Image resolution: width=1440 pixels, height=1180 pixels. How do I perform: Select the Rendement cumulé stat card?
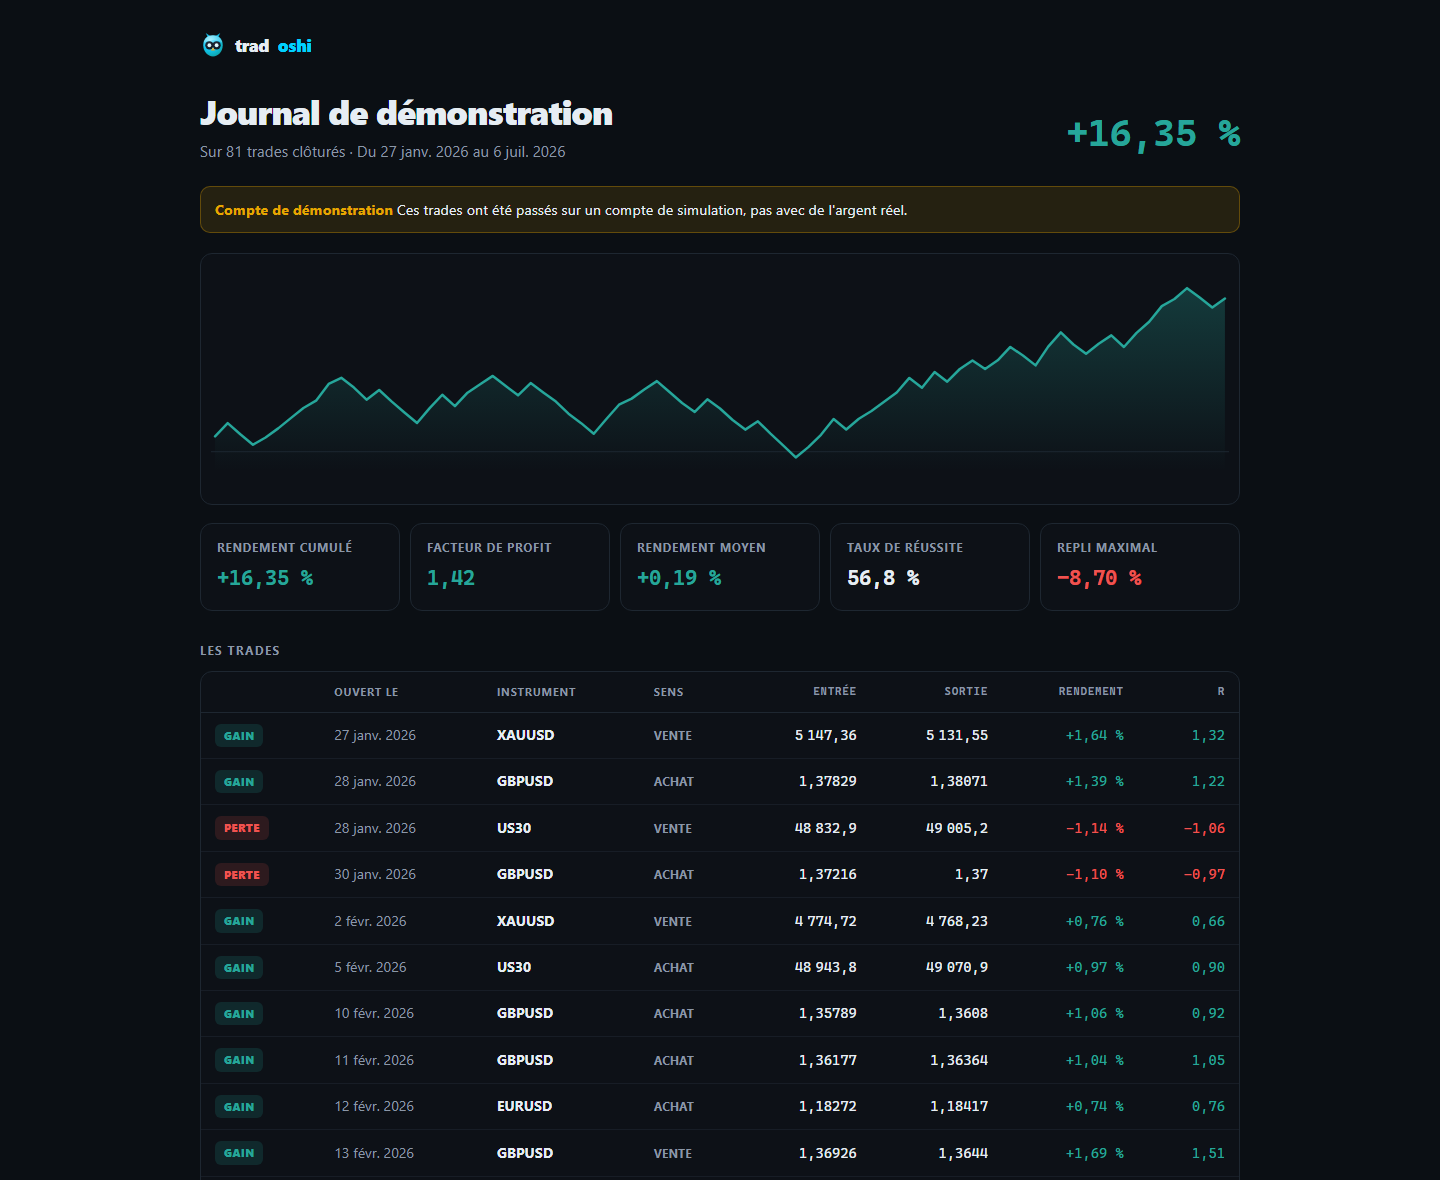[300, 567]
